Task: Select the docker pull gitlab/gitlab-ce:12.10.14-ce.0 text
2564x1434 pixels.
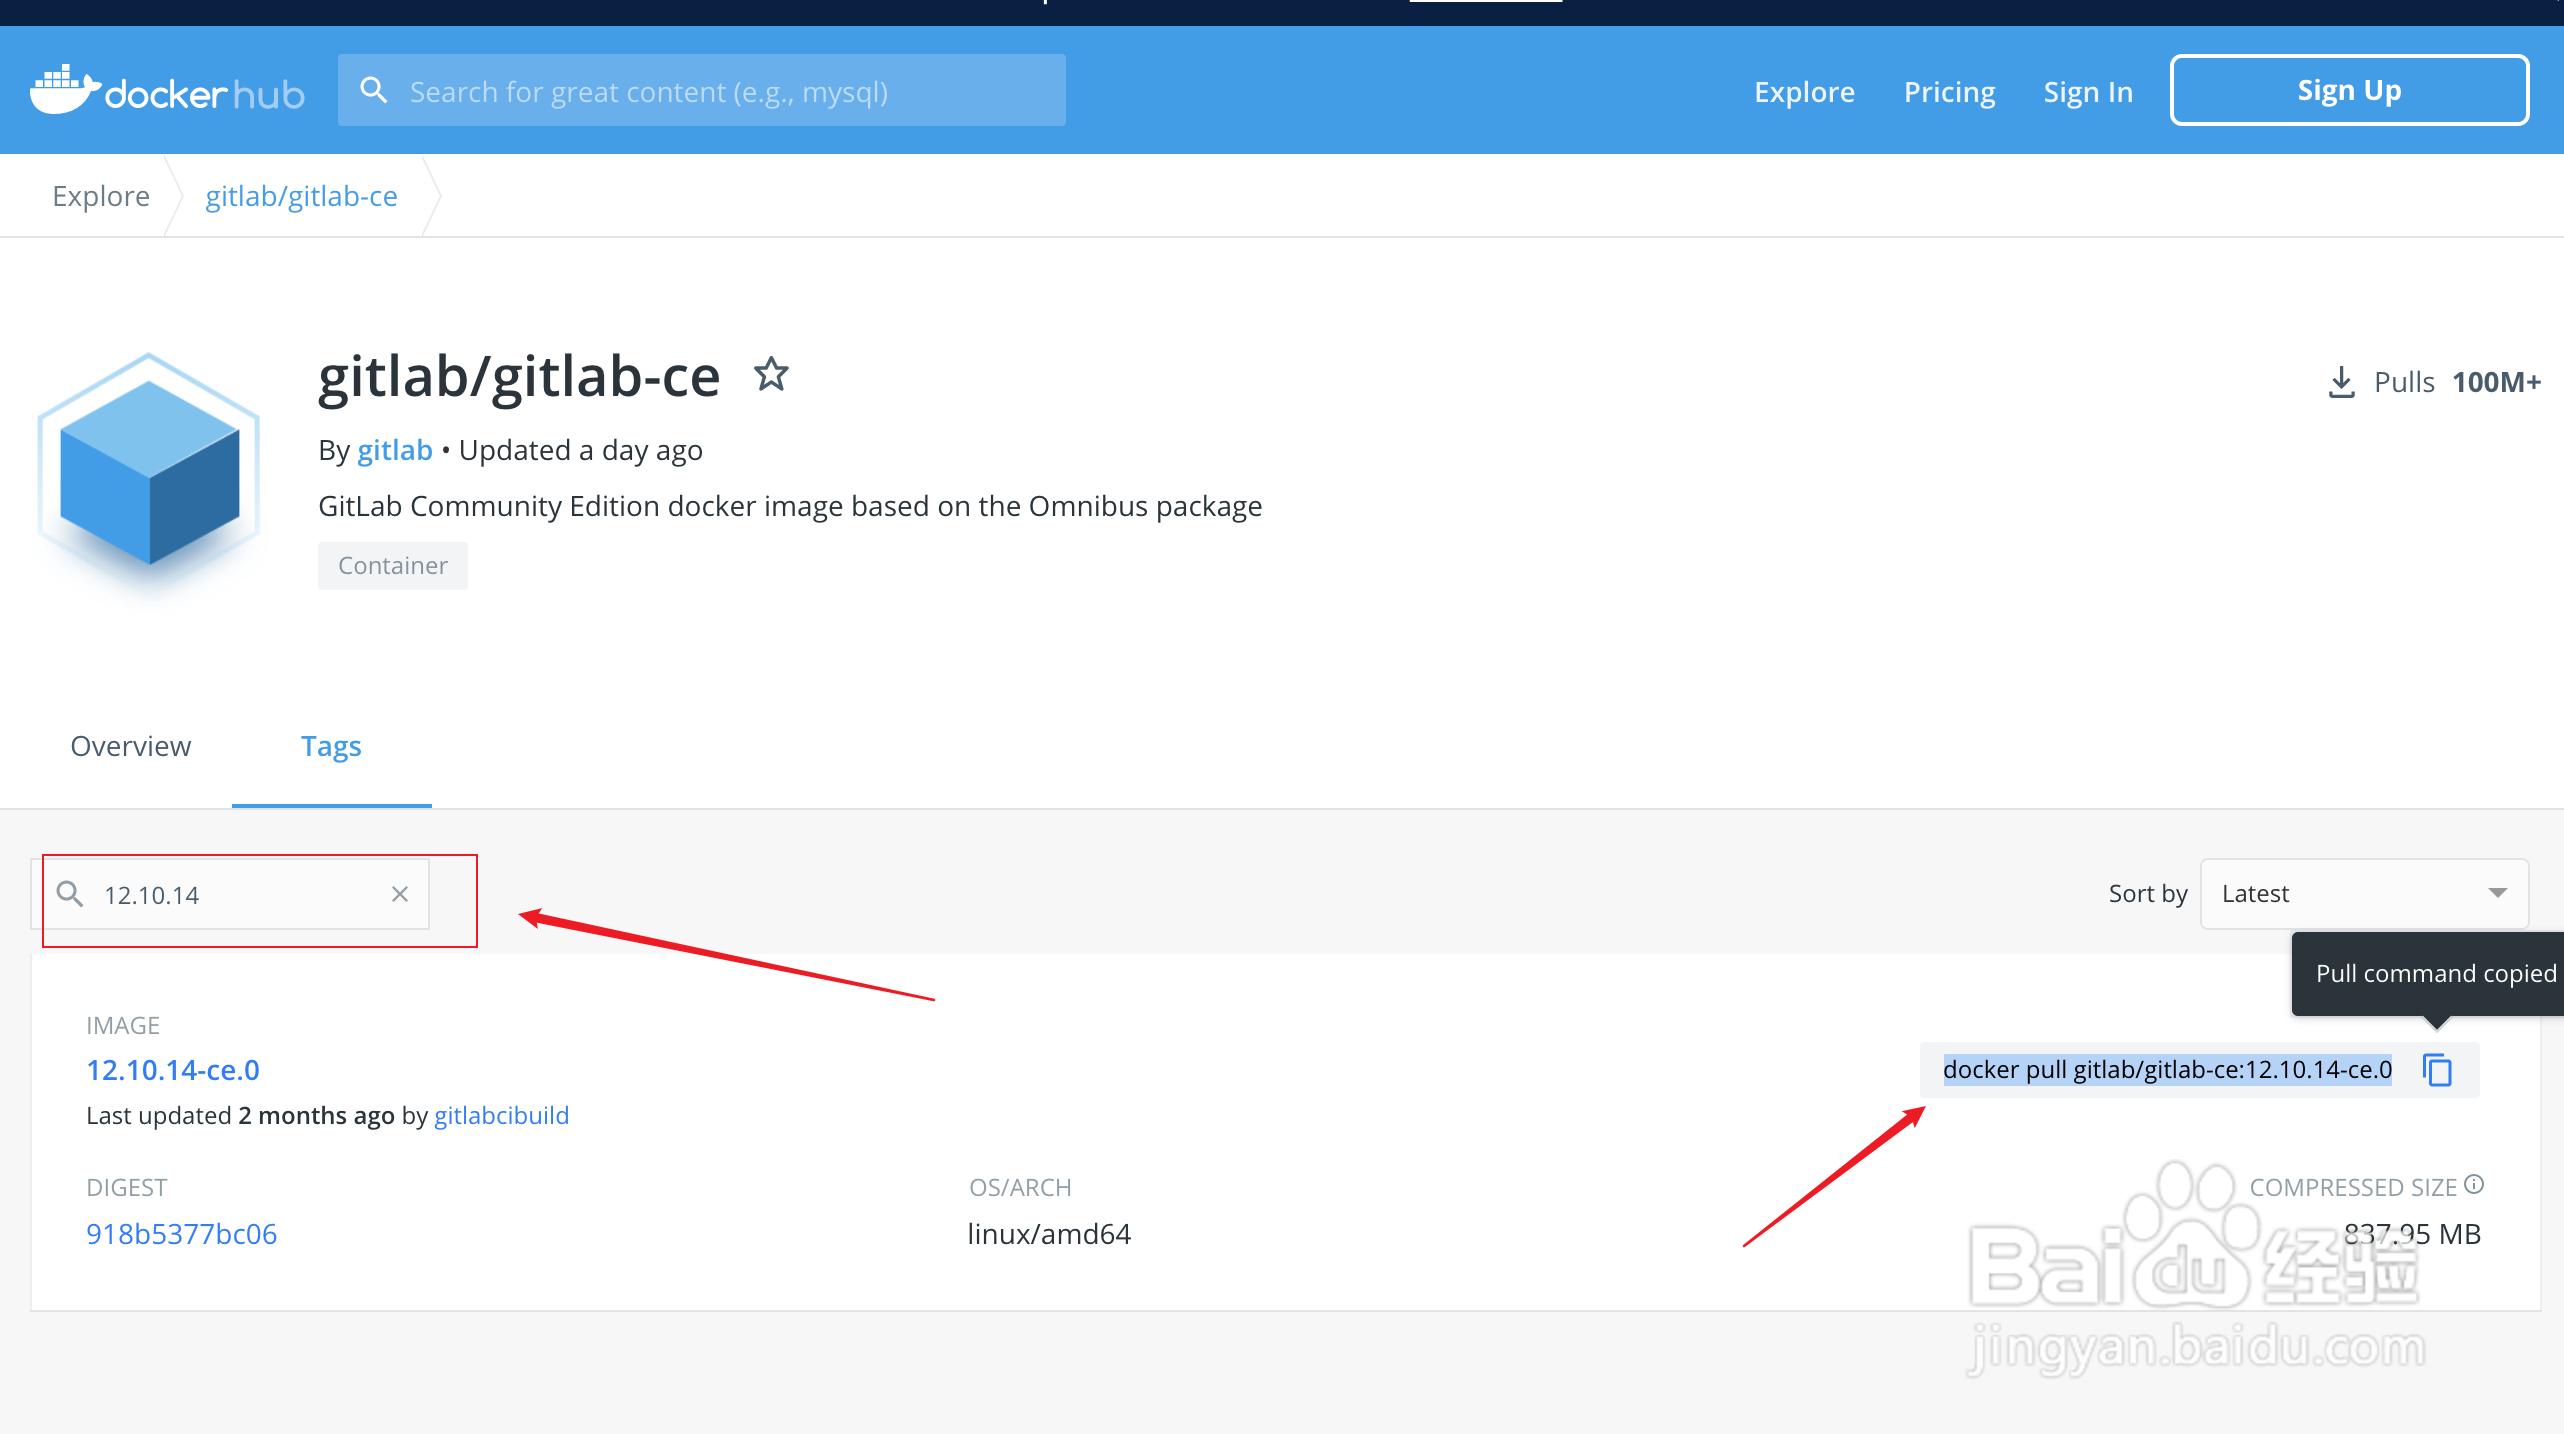Action: click(2167, 1069)
